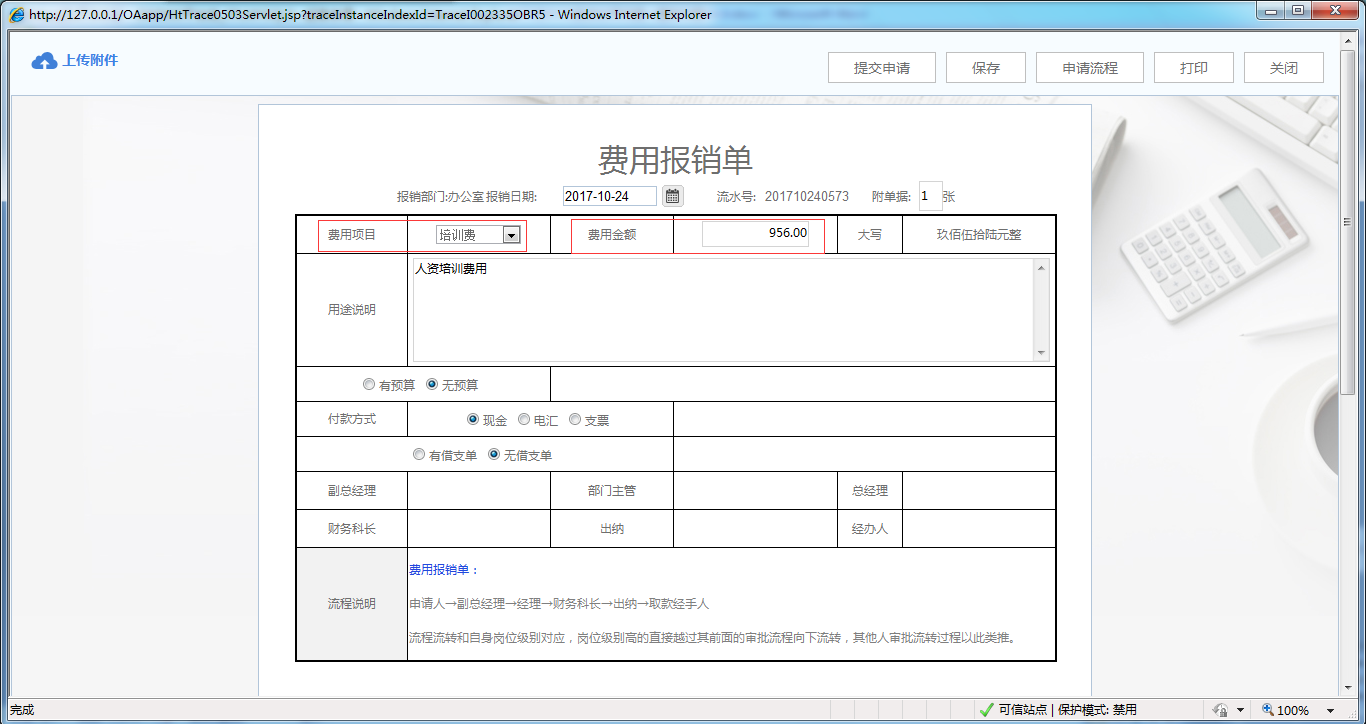1366x724 pixels.
Task: Click the 打印 button
Action: pos(1193,67)
